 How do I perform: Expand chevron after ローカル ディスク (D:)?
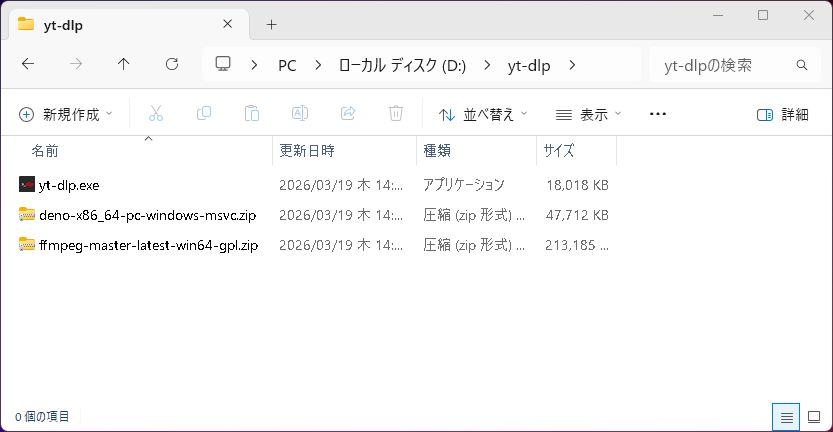point(487,65)
